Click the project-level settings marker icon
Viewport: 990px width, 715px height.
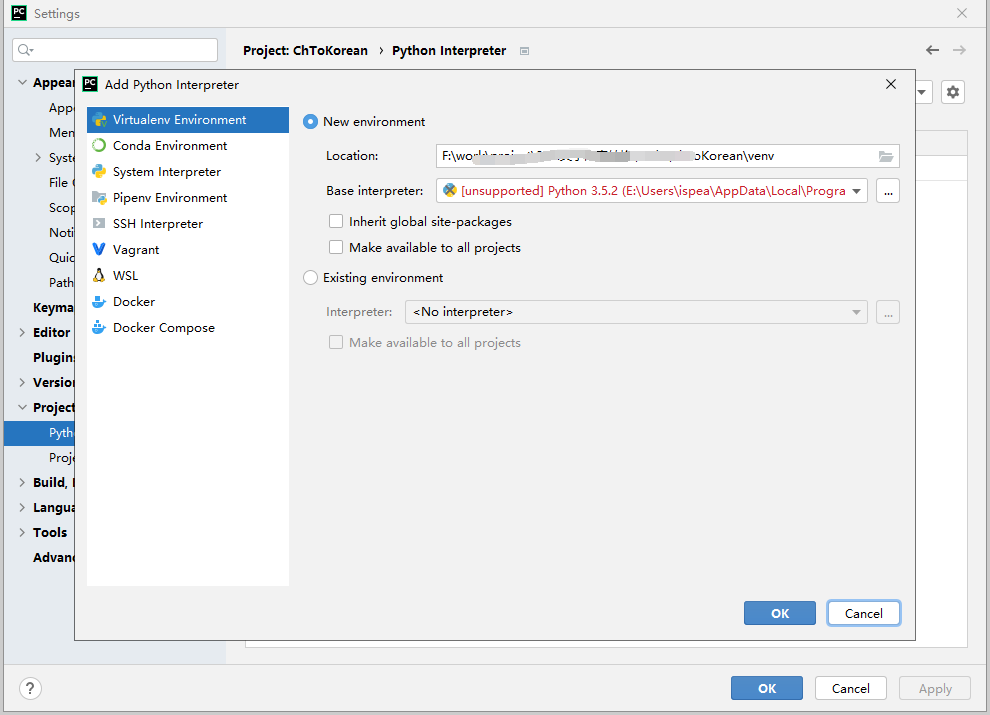(524, 51)
